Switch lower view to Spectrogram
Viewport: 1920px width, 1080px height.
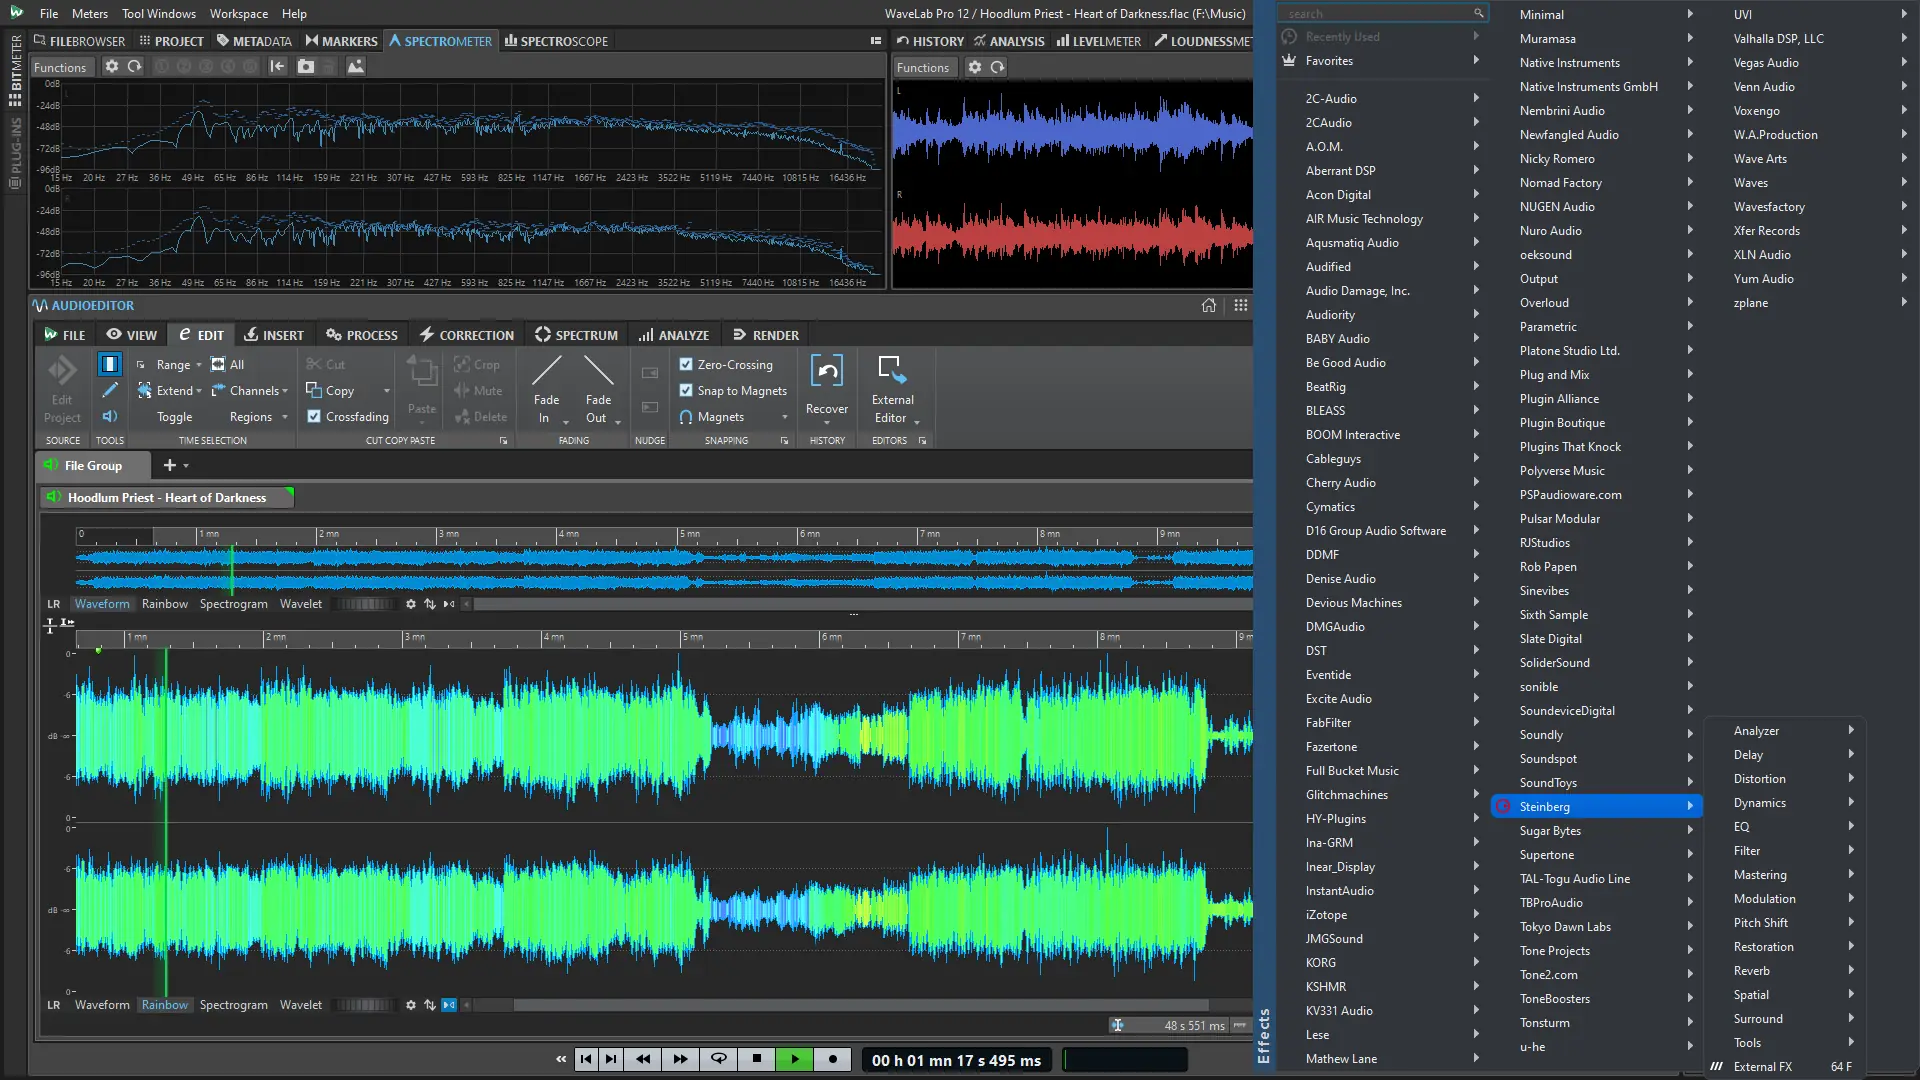(233, 1005)
